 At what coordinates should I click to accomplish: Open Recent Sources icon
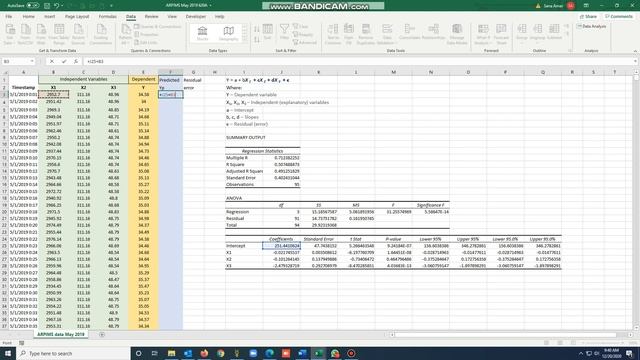pyautogui.click(x=78, y=34)
